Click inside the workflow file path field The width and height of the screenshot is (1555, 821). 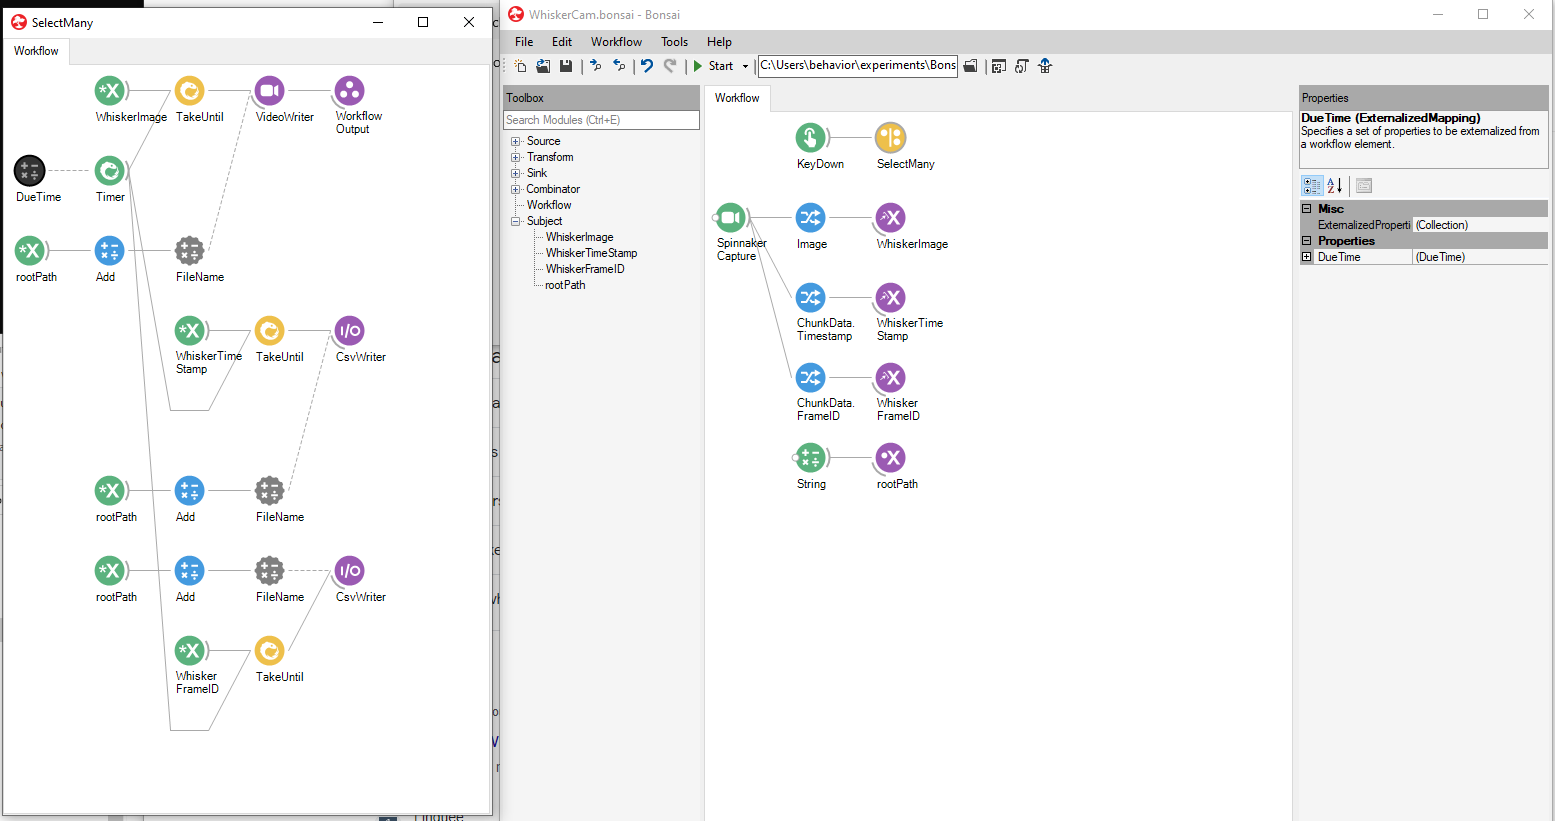857,65
